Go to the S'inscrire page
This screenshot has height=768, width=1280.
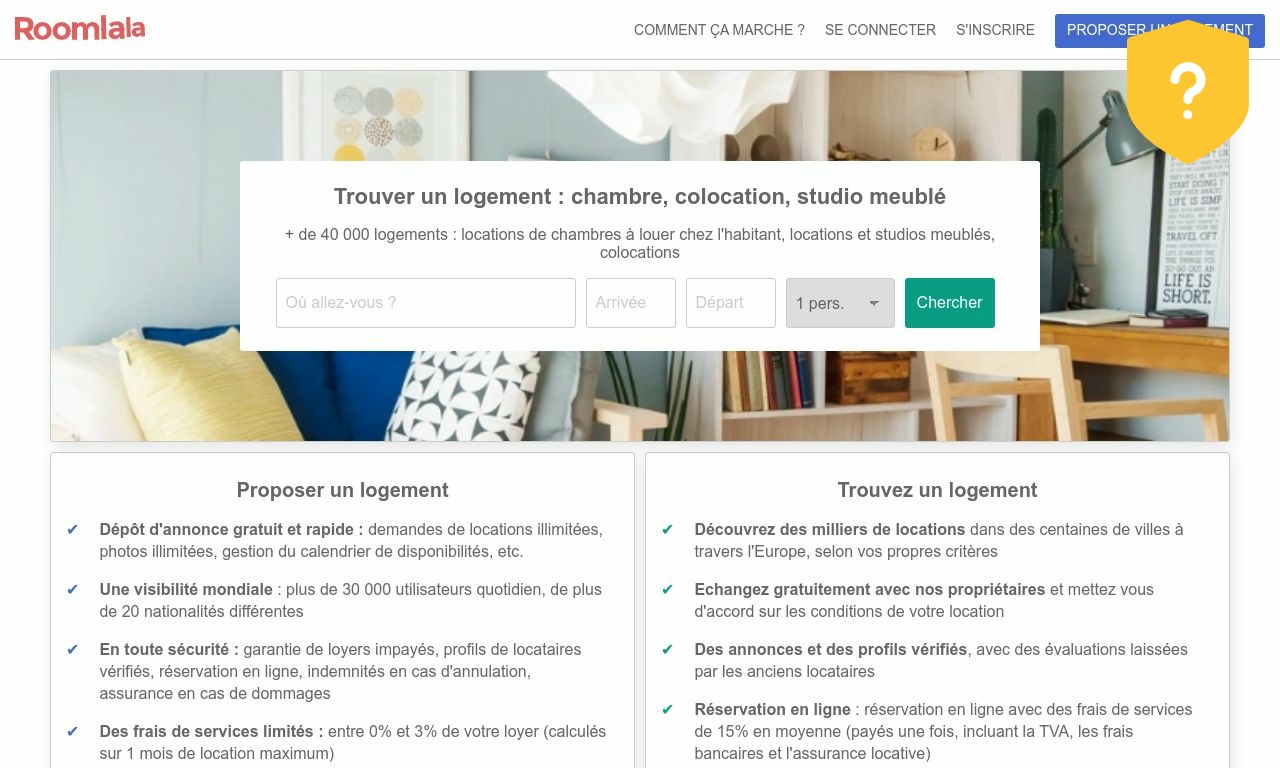(995, 30)
